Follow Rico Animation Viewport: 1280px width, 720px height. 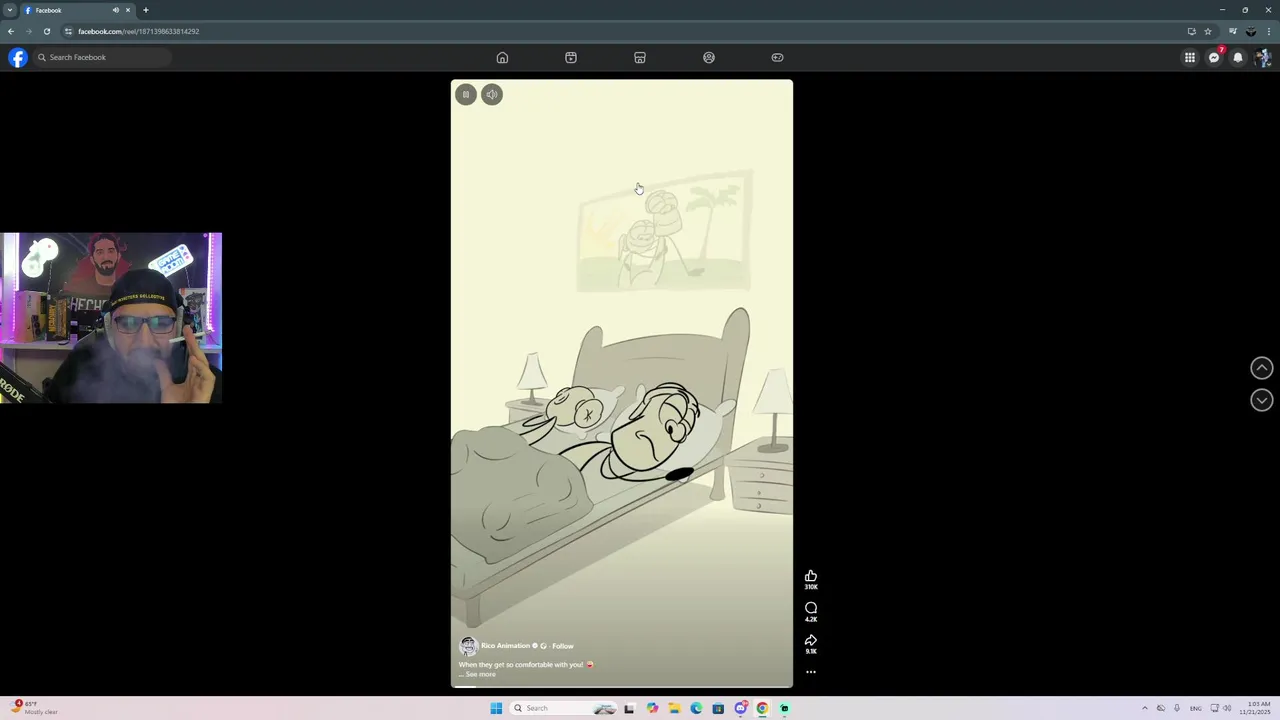563,646
